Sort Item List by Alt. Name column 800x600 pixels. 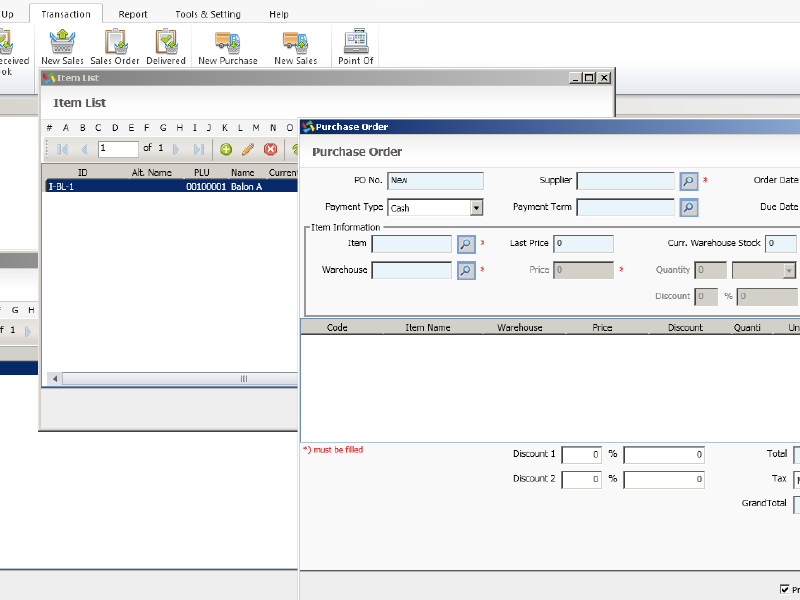click(152, 172)
